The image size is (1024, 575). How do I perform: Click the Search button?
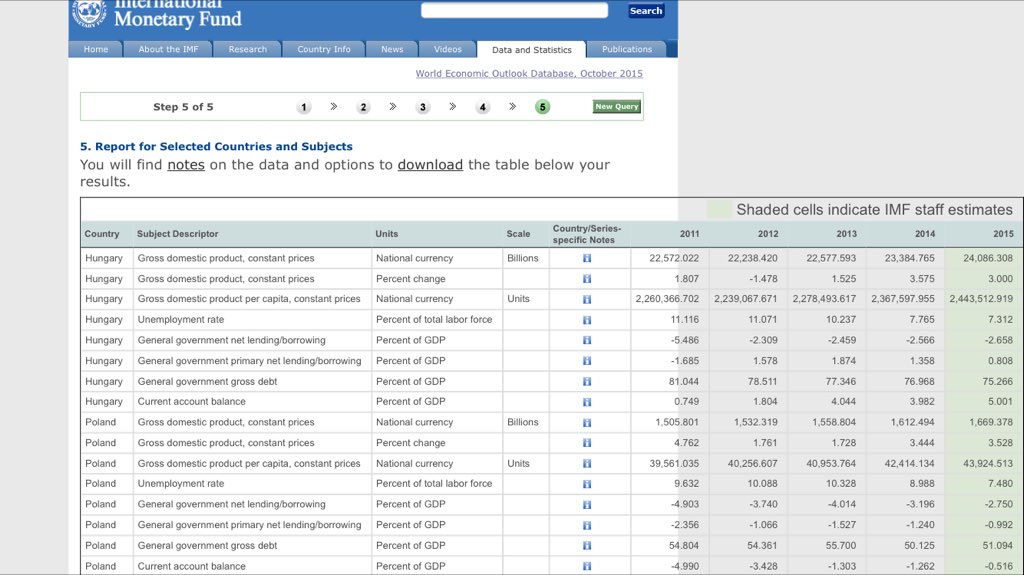point(646,10)
